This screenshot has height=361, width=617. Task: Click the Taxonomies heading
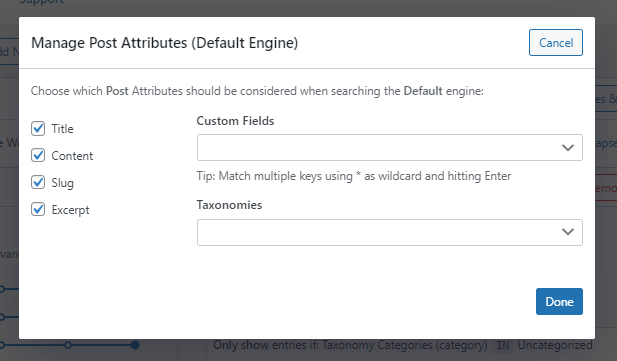229,205
